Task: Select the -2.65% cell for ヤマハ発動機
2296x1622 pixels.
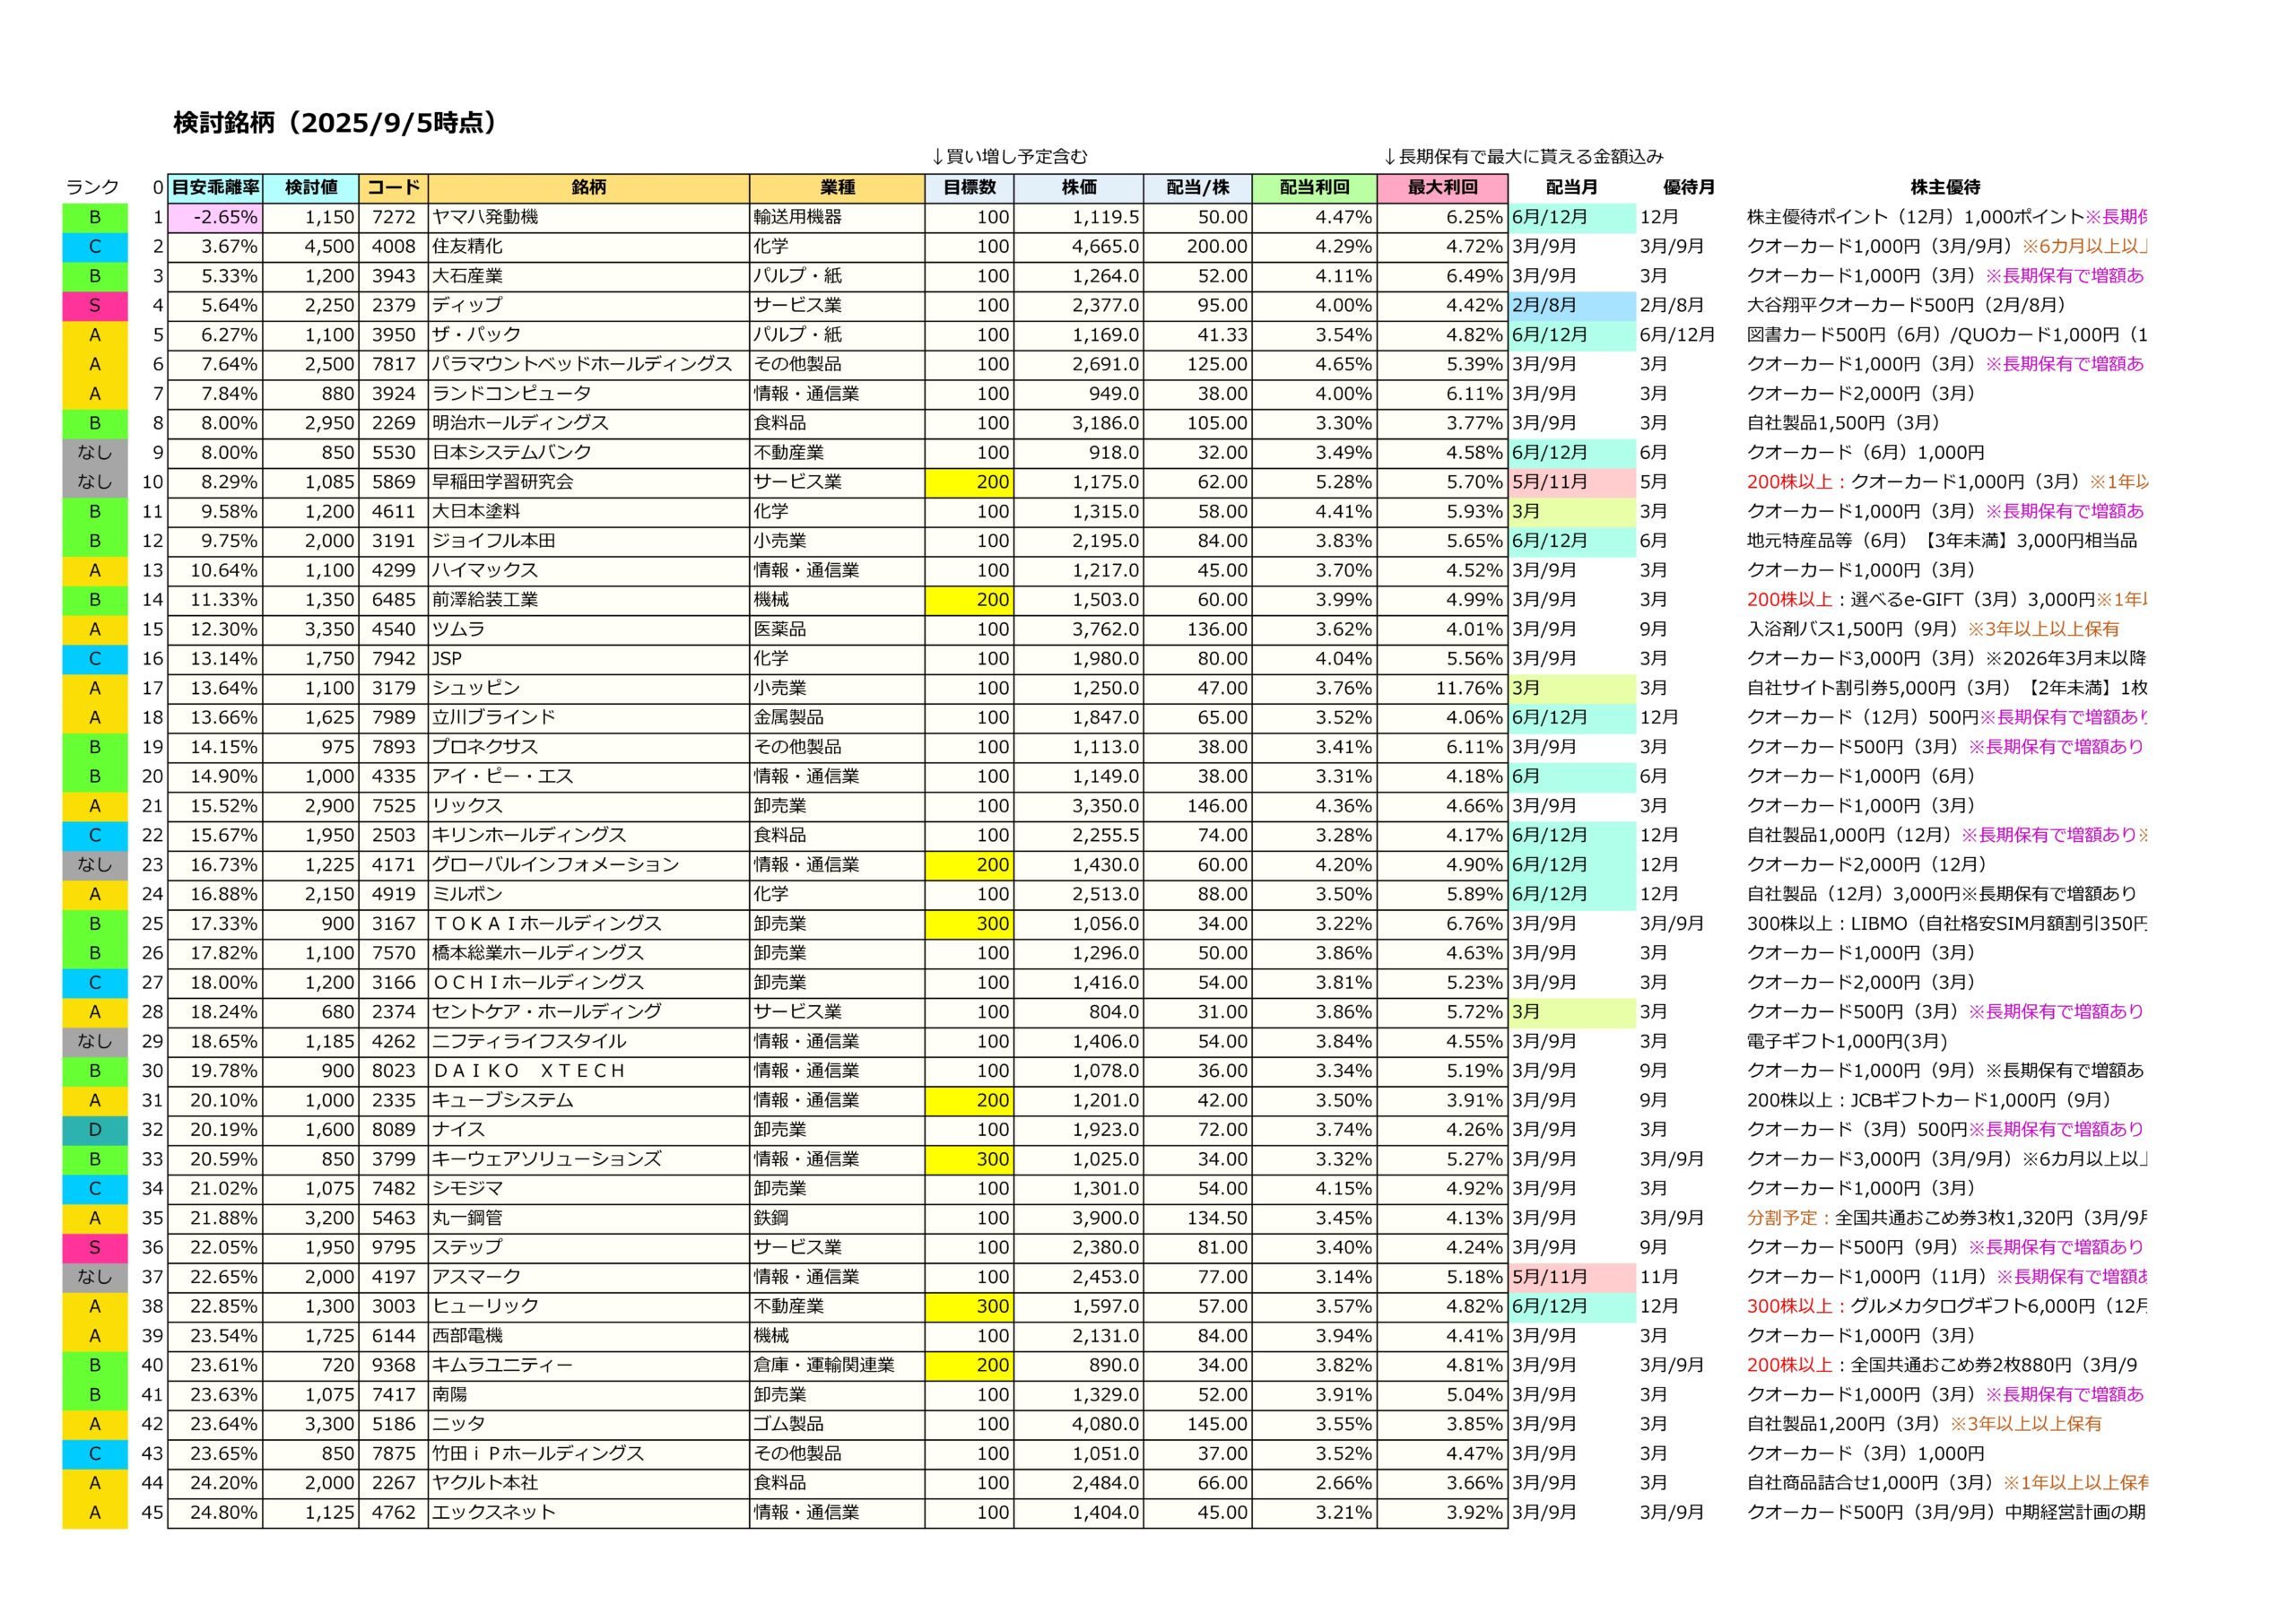Action: [x=215, y=218]
